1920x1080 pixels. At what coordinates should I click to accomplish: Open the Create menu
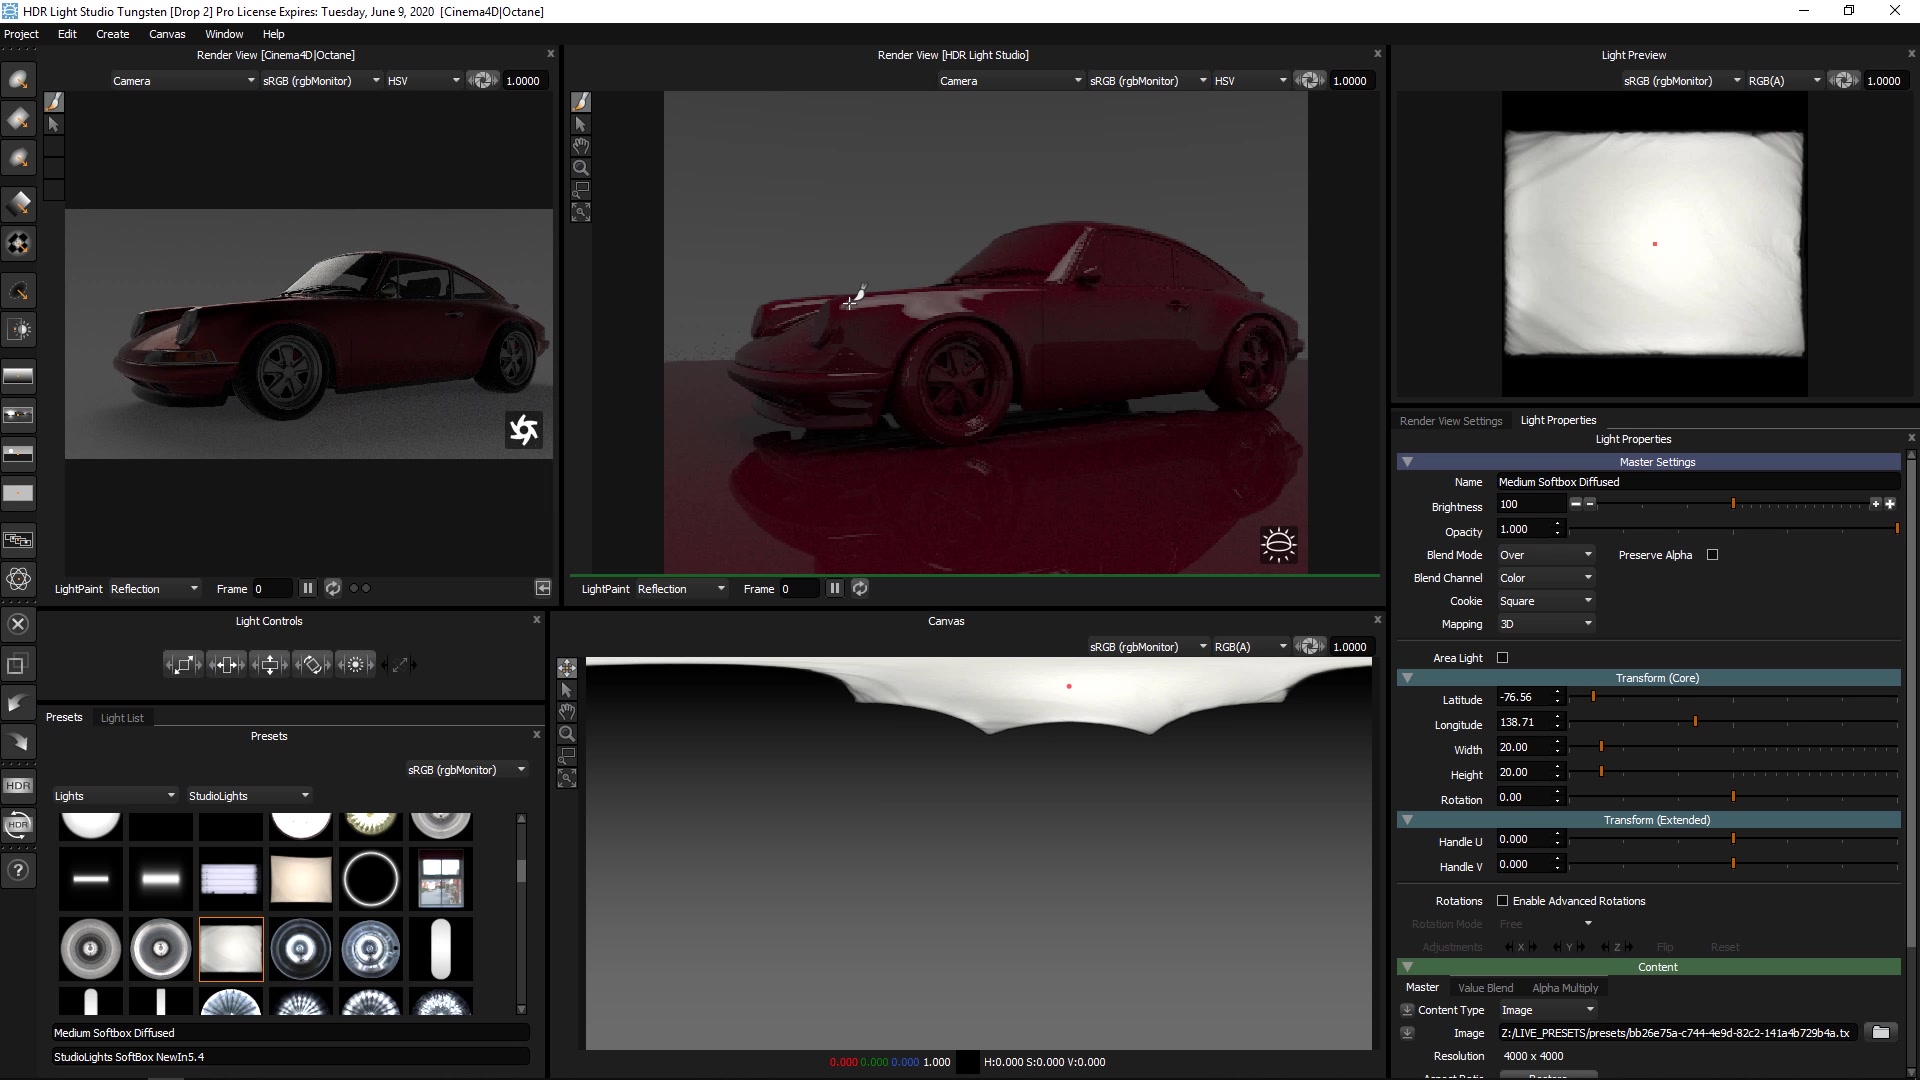(x=112, y=34)
